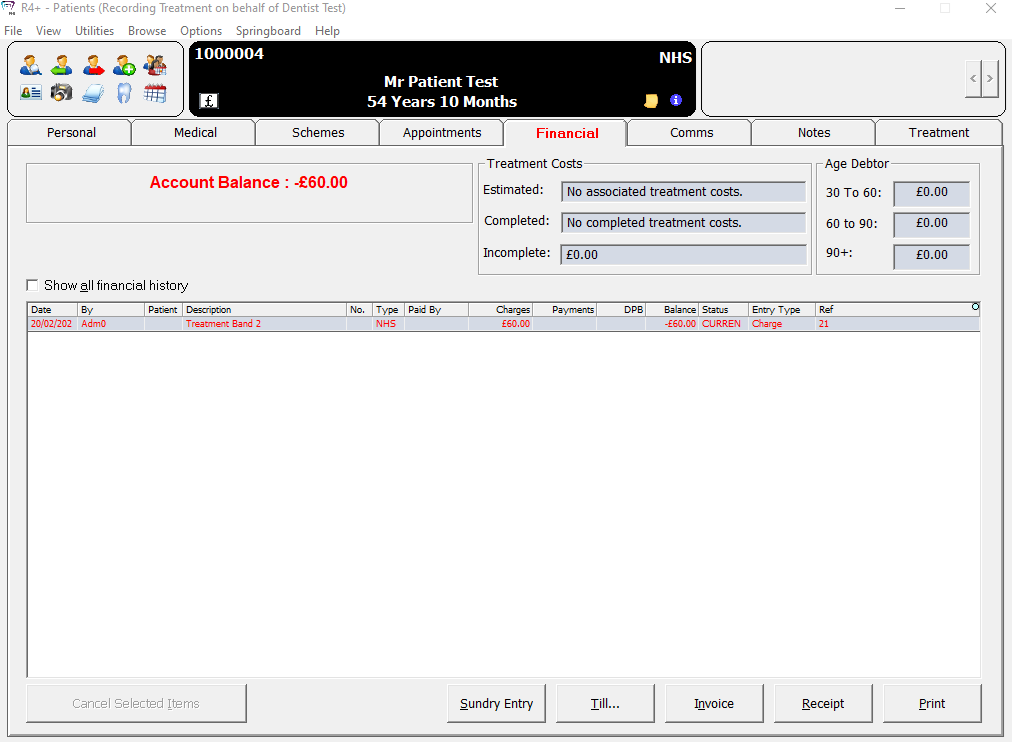The image size is (1012, 742).
Task: Open the Options menu
Action: (x=201, y=31)
